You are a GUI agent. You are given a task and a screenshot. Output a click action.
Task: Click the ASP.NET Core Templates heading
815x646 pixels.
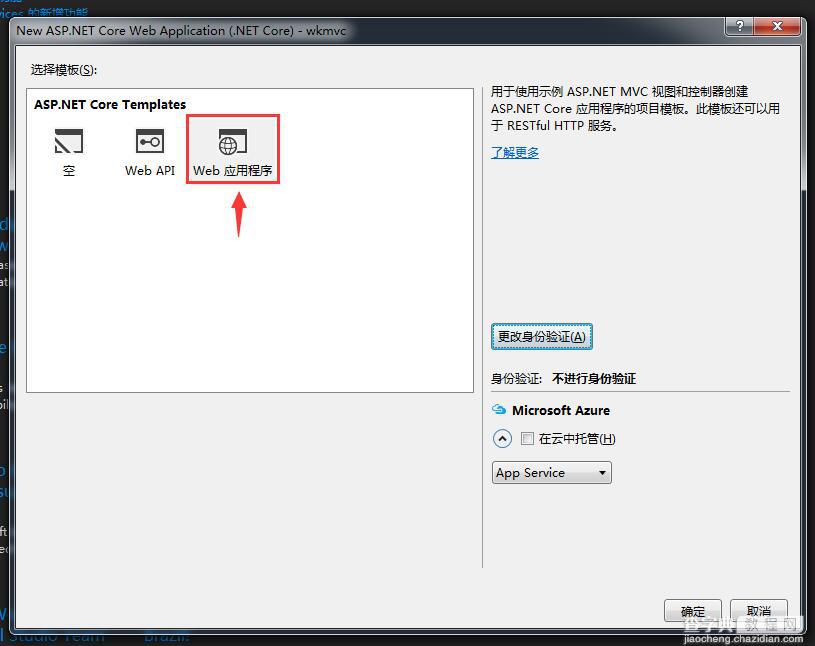pyautogui.click(x=110, y=104)
